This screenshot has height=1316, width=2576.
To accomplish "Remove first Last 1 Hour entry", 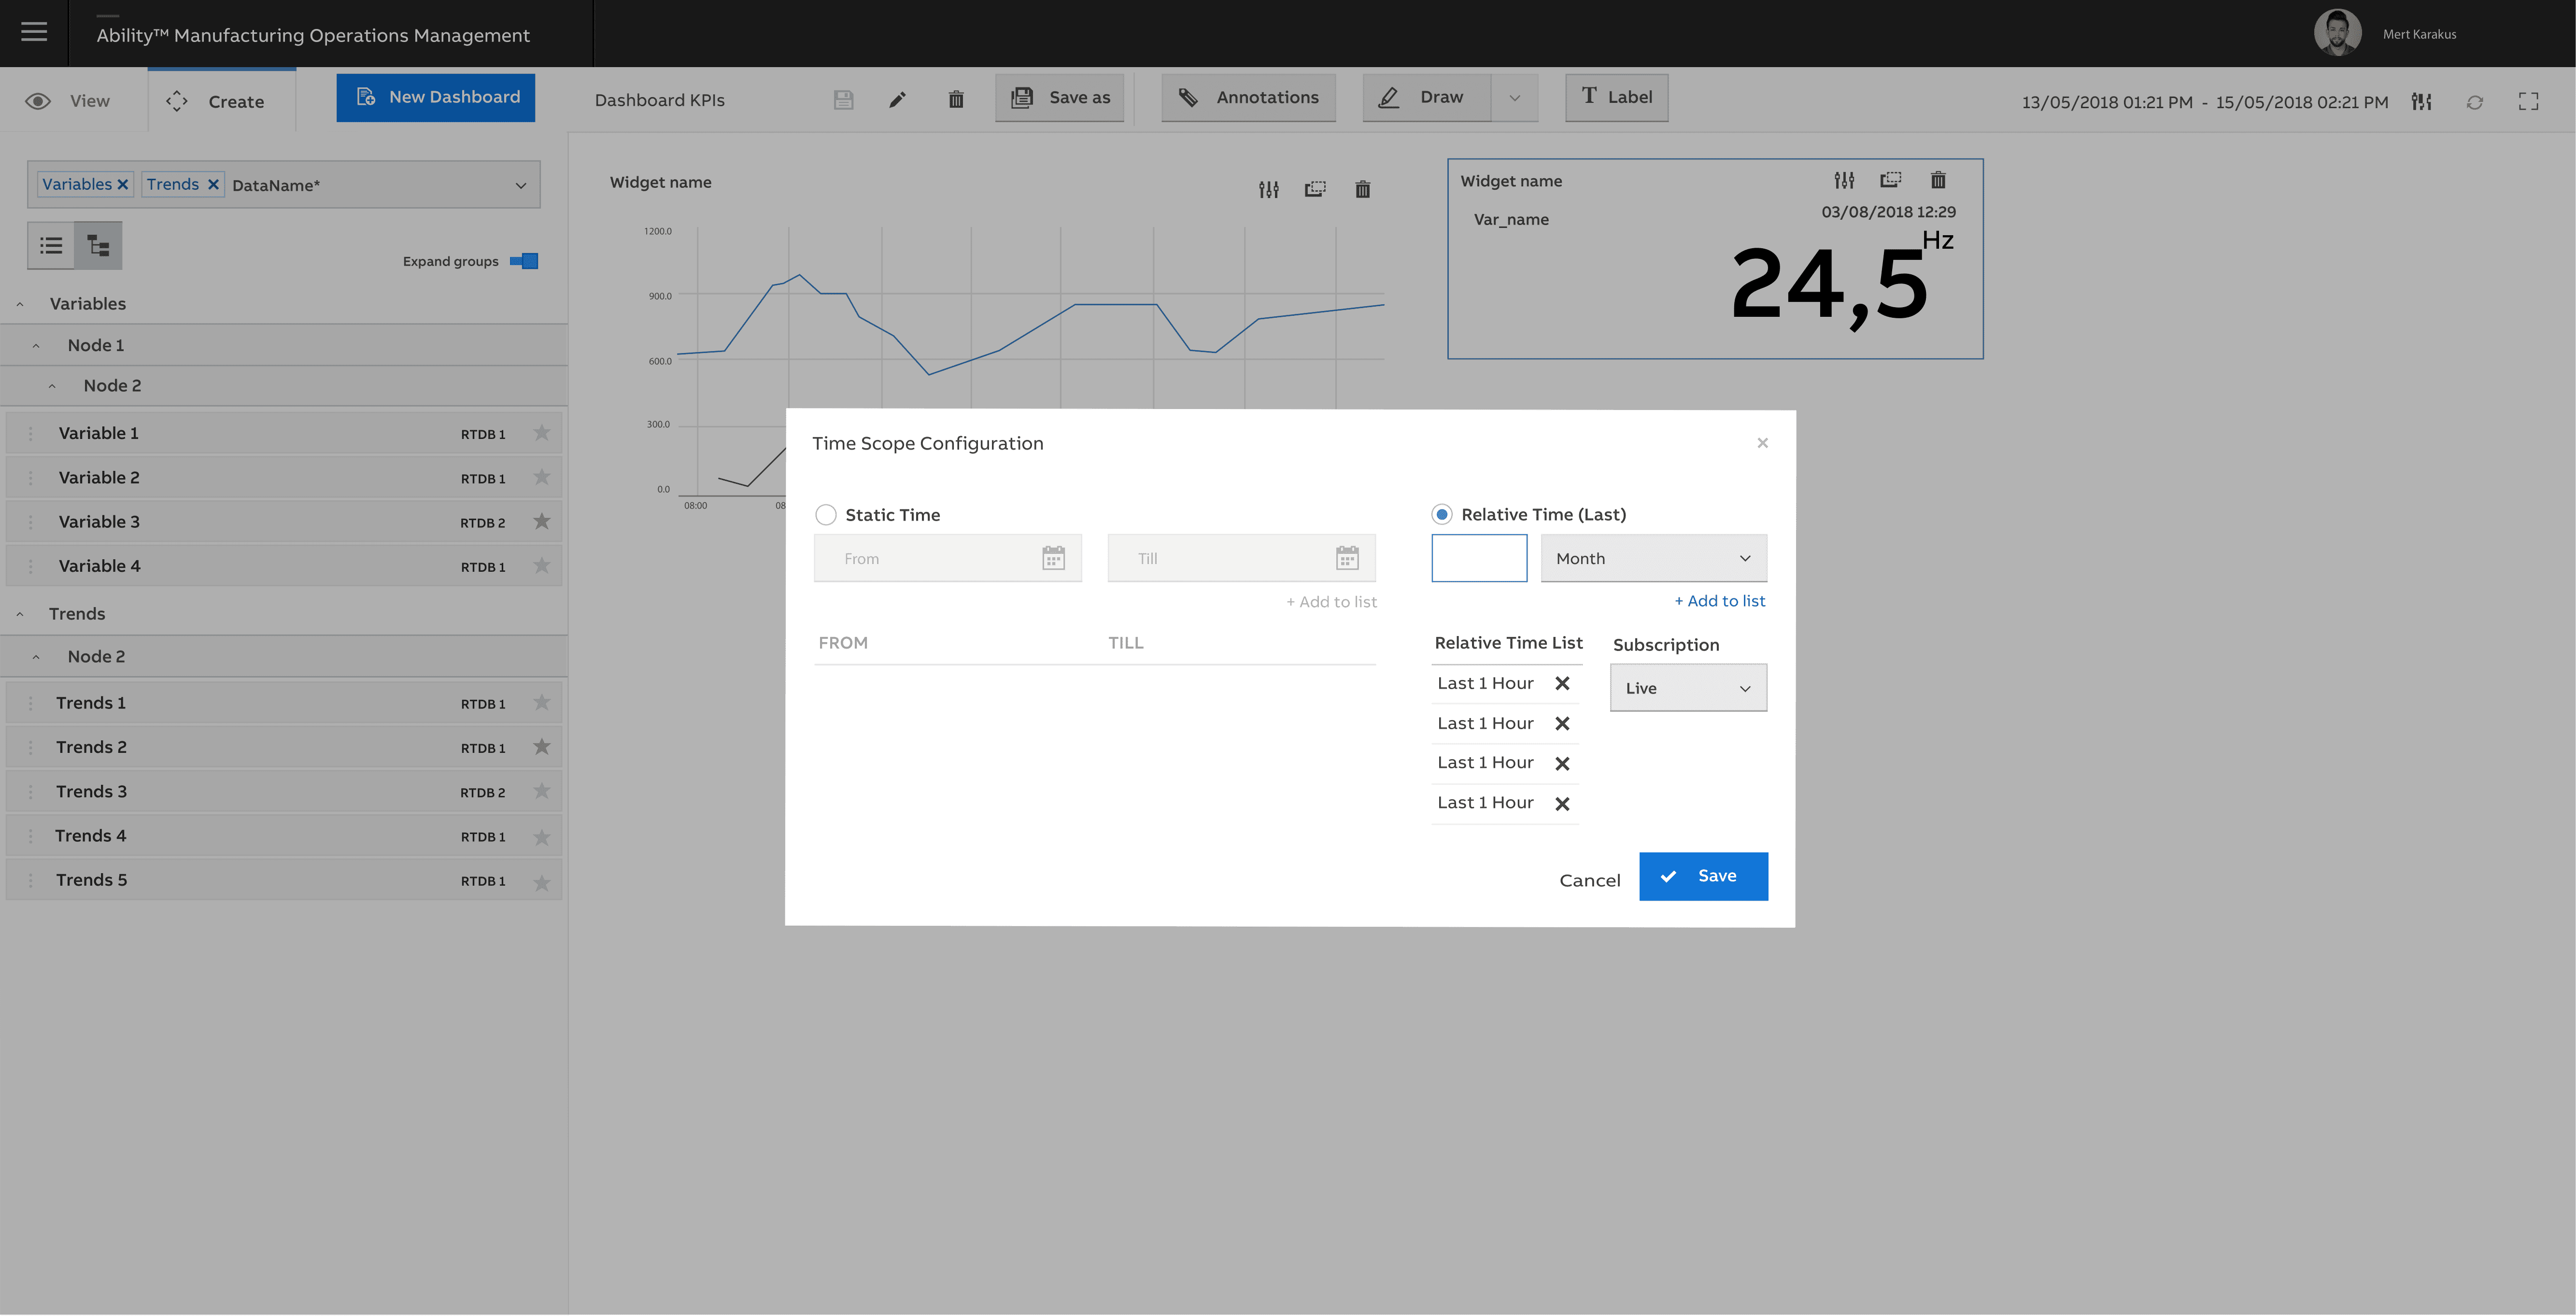I will tap(1562, 683).
